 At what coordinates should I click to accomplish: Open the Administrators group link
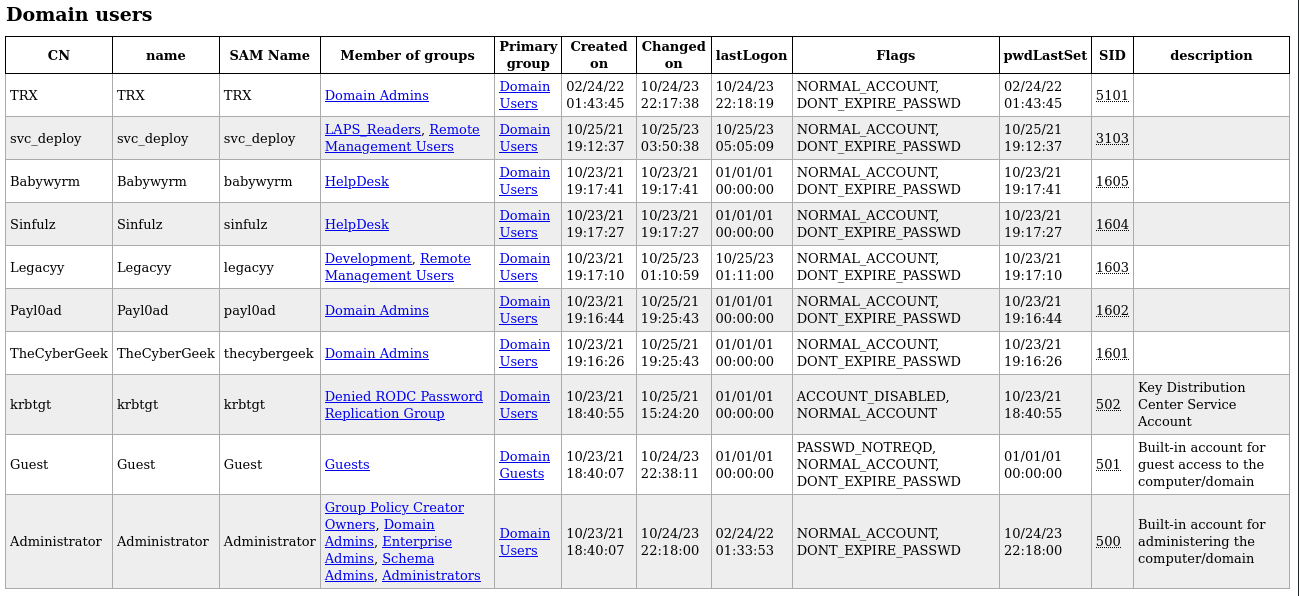coord(431,576)
